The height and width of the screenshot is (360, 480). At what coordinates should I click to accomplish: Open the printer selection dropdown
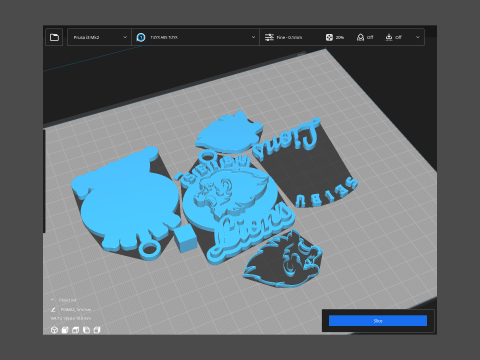click(99, 37)
